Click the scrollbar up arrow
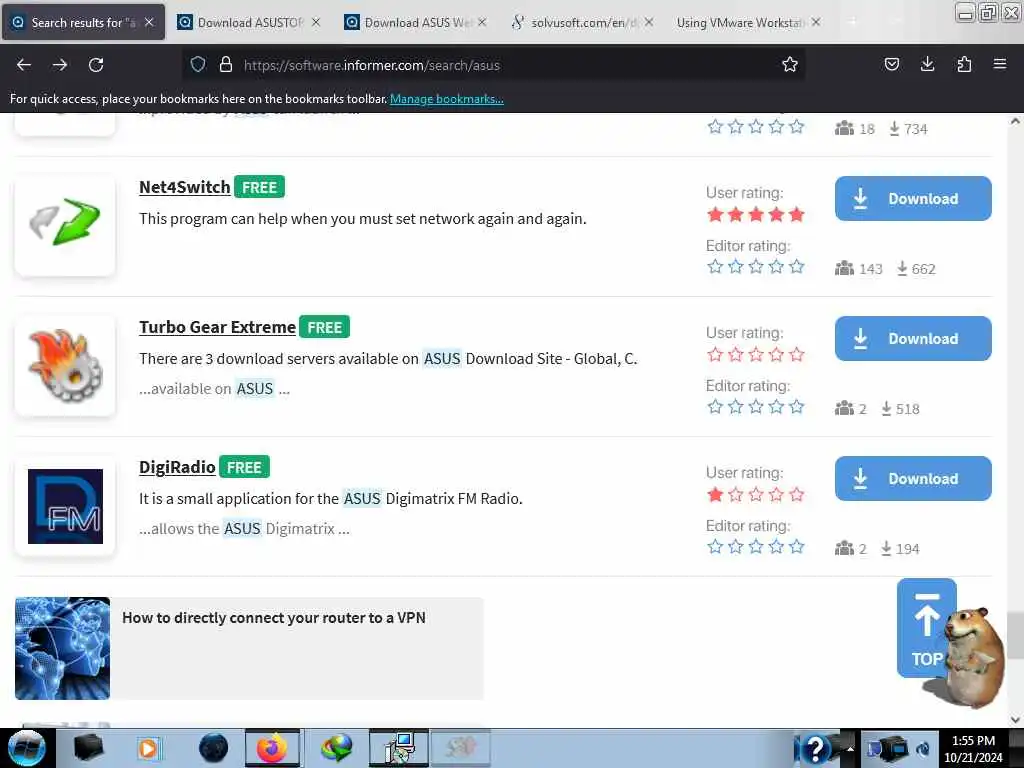The image size is (1024, 768). click(x=1015, y=121)
